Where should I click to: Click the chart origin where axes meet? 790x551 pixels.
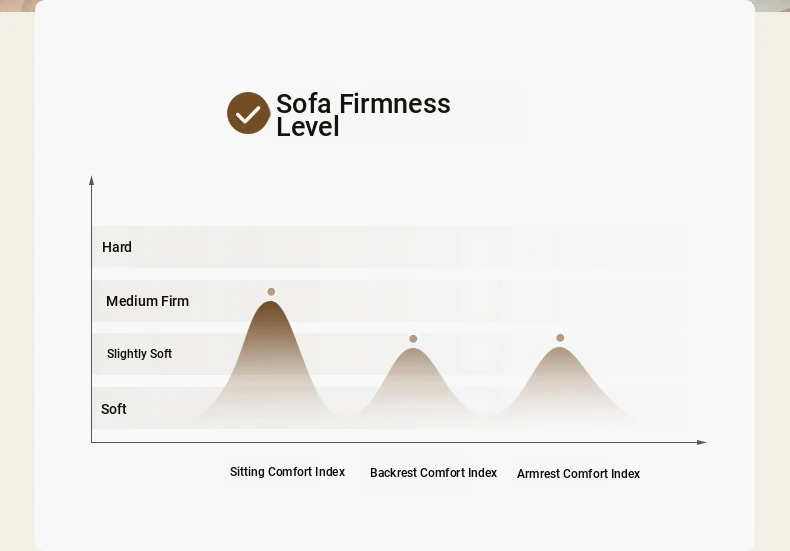(91, 442)
